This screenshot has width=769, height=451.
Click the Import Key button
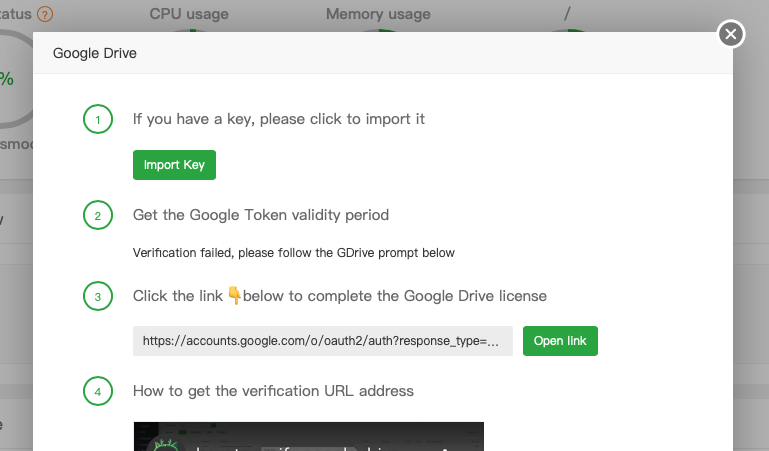[174, 165]
